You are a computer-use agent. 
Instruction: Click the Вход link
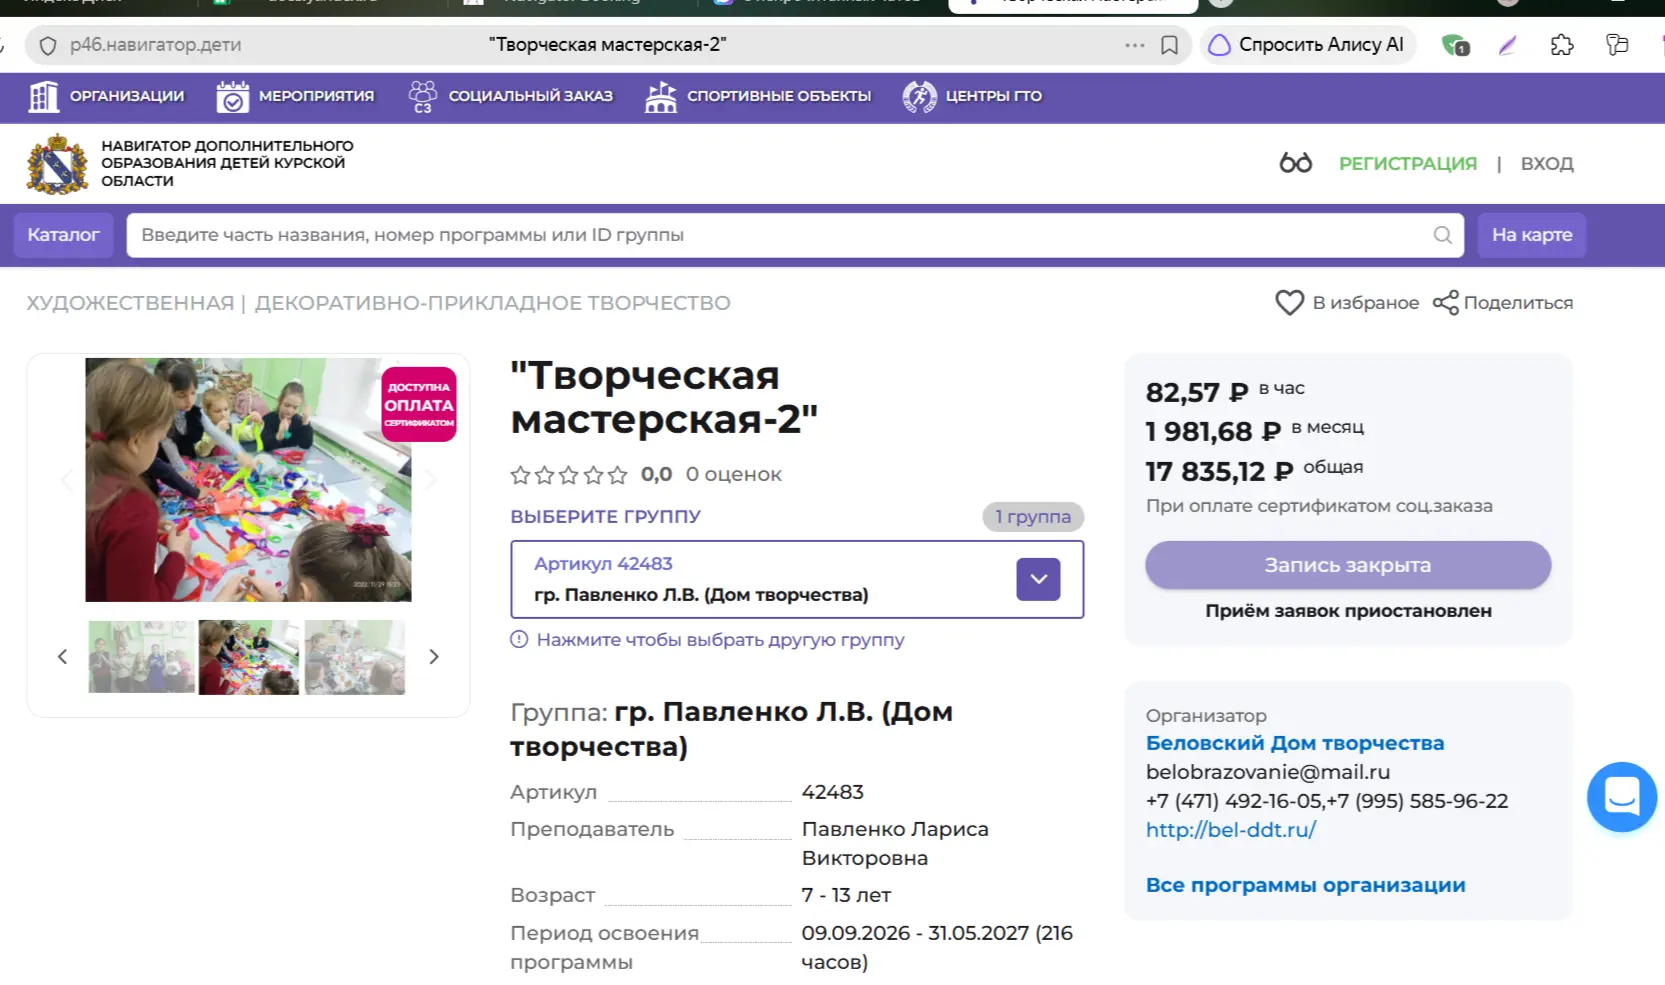[x=1547, y=163]
